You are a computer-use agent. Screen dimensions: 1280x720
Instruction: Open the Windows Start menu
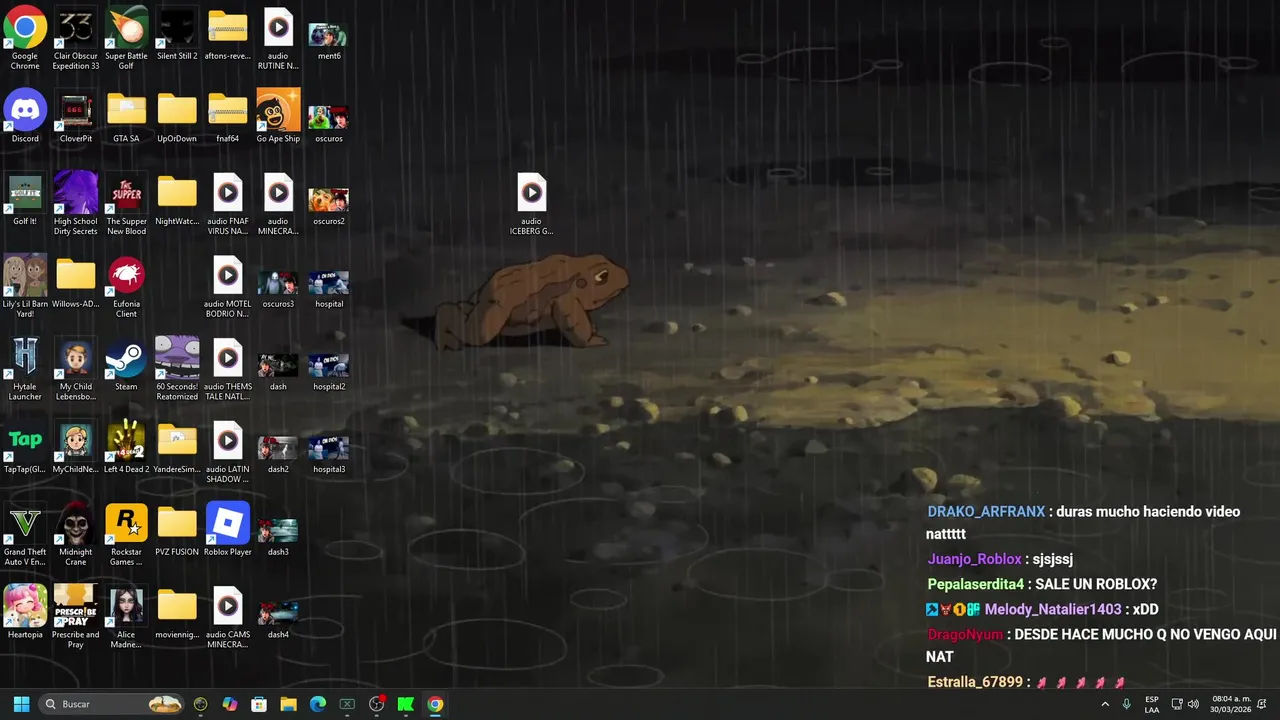21,704
